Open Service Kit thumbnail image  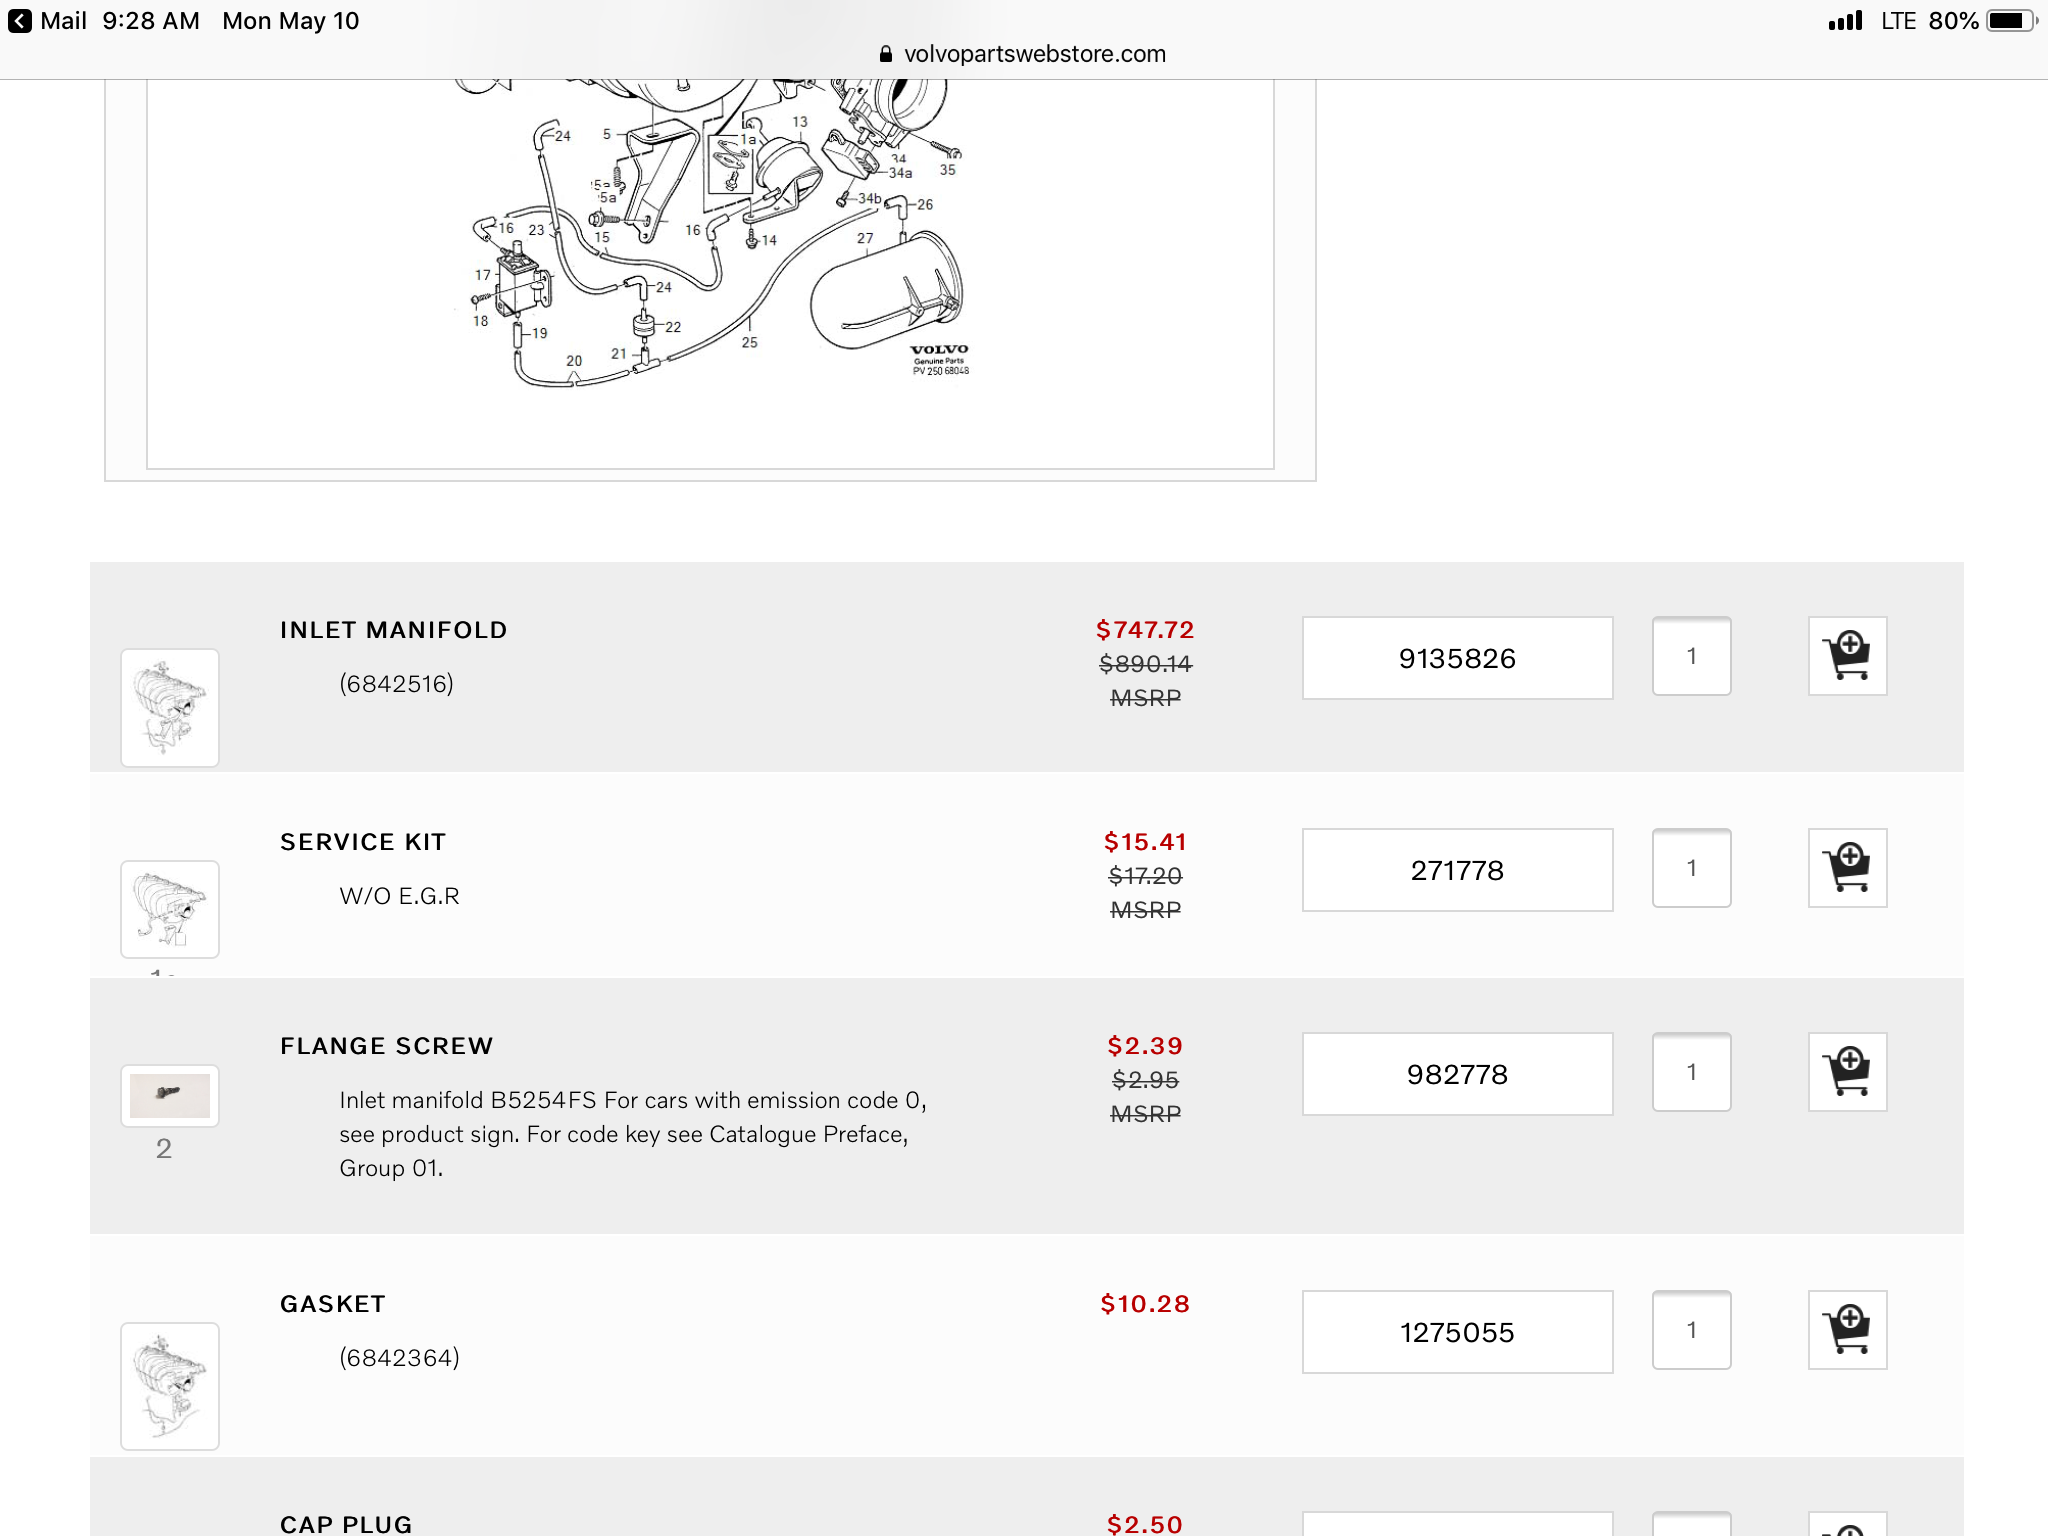(170, 909)
